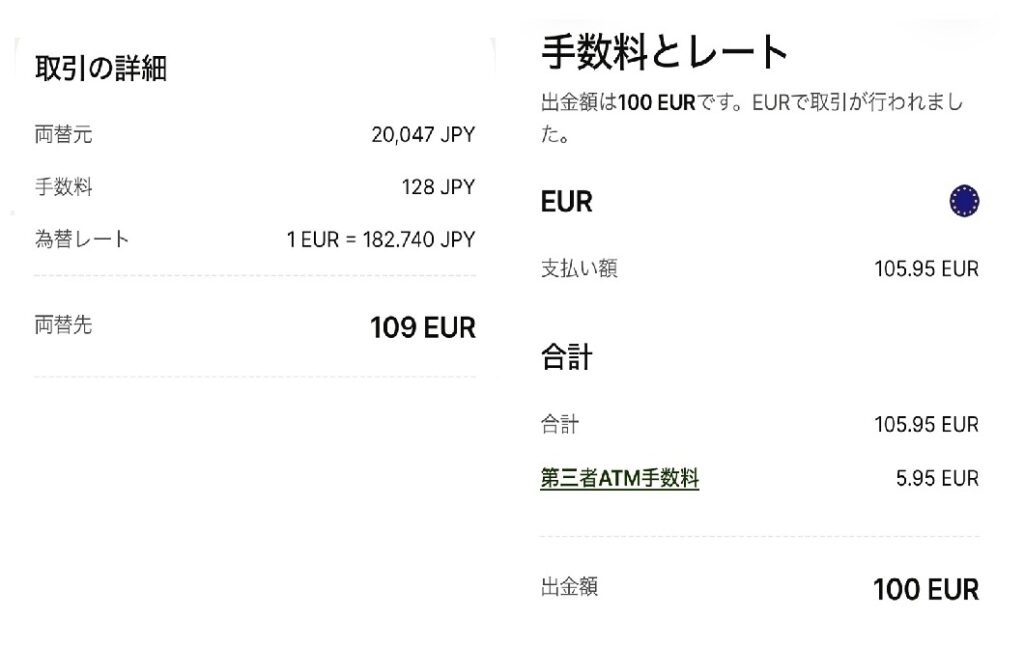Click the 取引の詳細 heading
The image size is (1024, 647).
(x=101, y=69)
